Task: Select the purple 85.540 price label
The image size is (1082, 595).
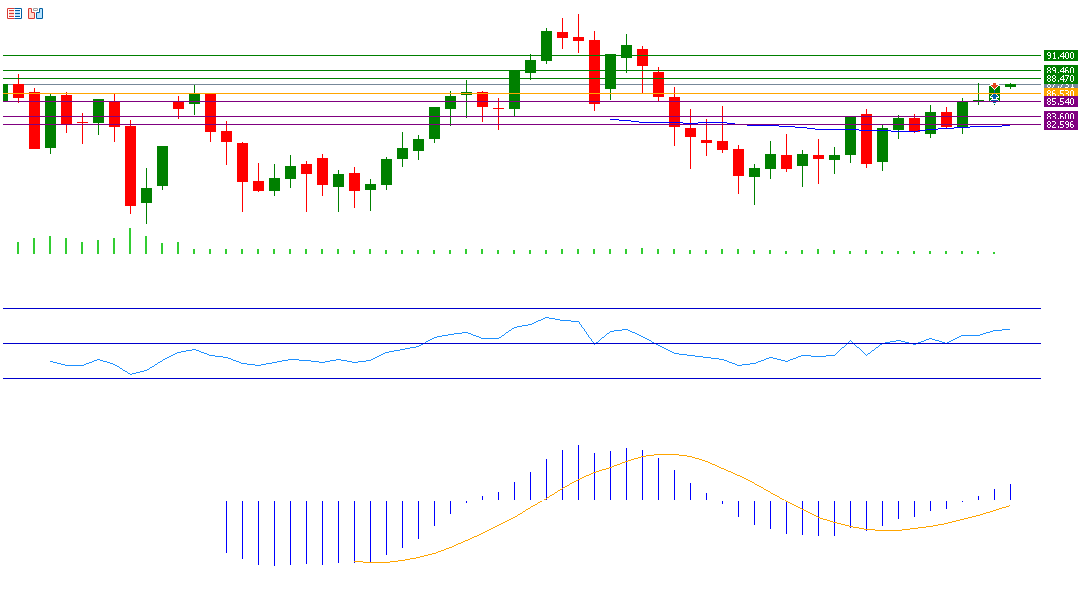Action: point(1059,102)
